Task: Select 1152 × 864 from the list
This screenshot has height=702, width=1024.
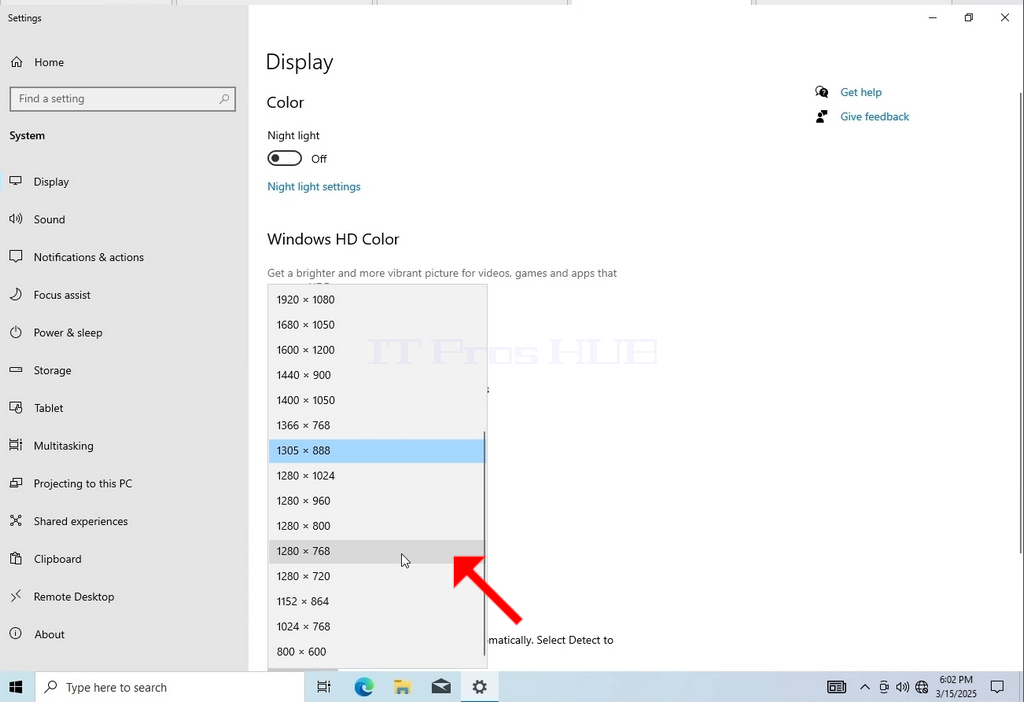Action: tap(377, 601)
